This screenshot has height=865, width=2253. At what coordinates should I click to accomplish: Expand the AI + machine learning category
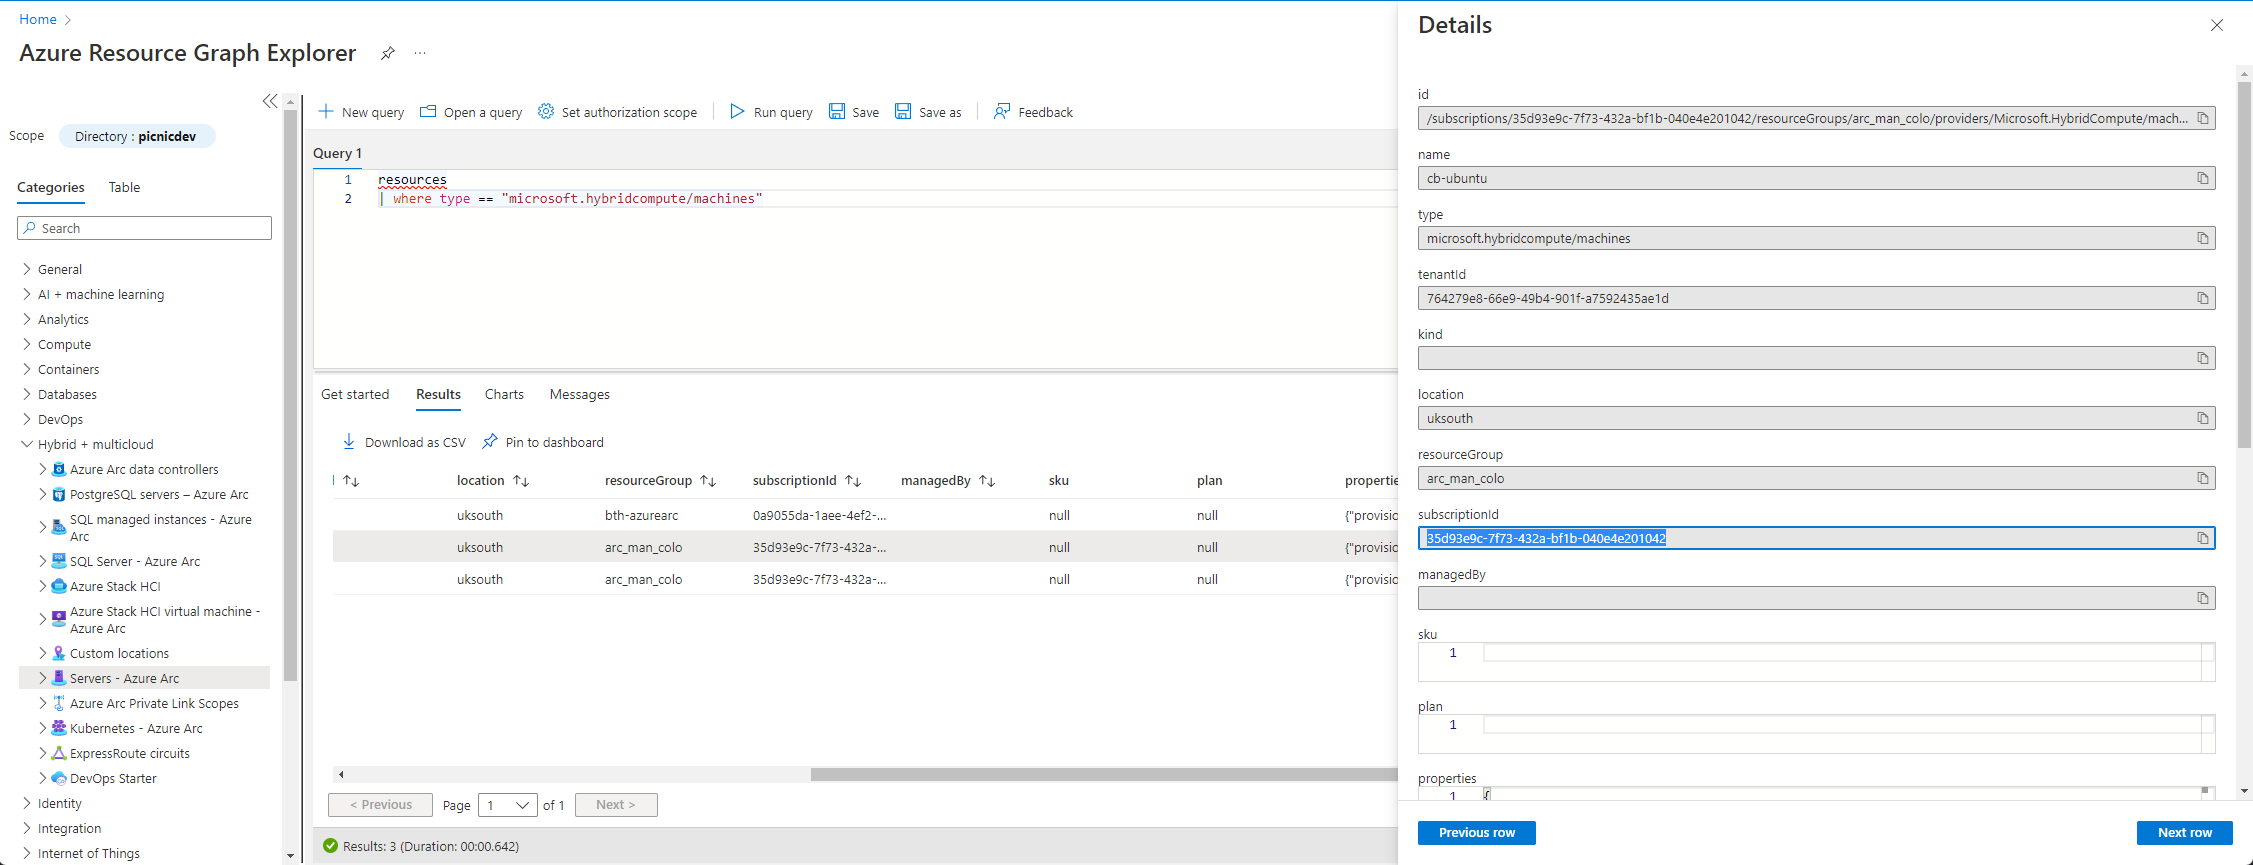click(x=27, y=294)
